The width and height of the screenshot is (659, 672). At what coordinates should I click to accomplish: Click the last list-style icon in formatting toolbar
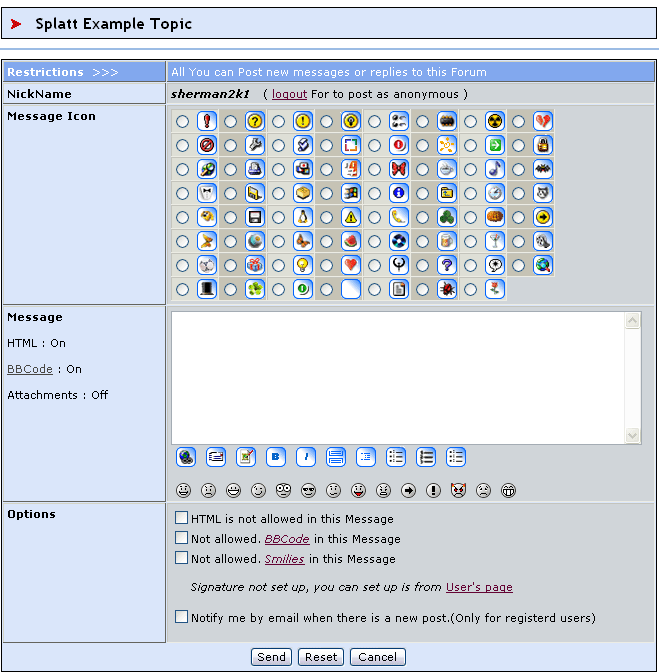tap(456, 457)
